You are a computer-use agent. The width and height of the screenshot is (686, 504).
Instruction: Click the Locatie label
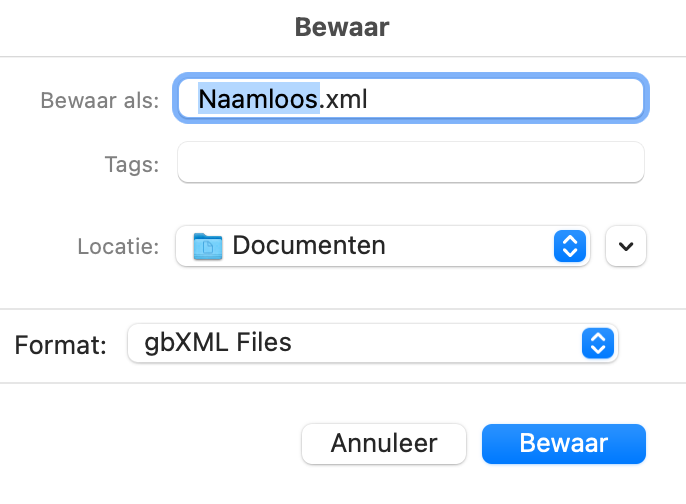point(118,246)
